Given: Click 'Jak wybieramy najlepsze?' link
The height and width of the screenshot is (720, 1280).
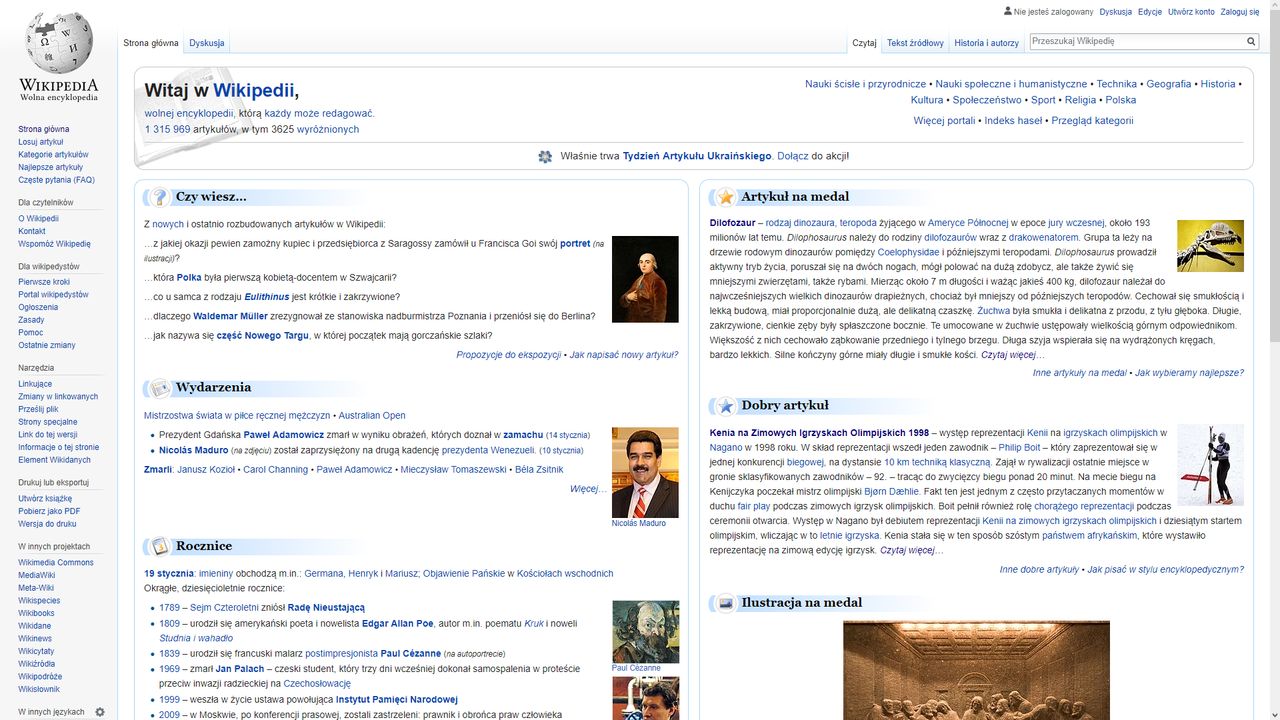Looking at the screenshot, I should pos(1189,373).
